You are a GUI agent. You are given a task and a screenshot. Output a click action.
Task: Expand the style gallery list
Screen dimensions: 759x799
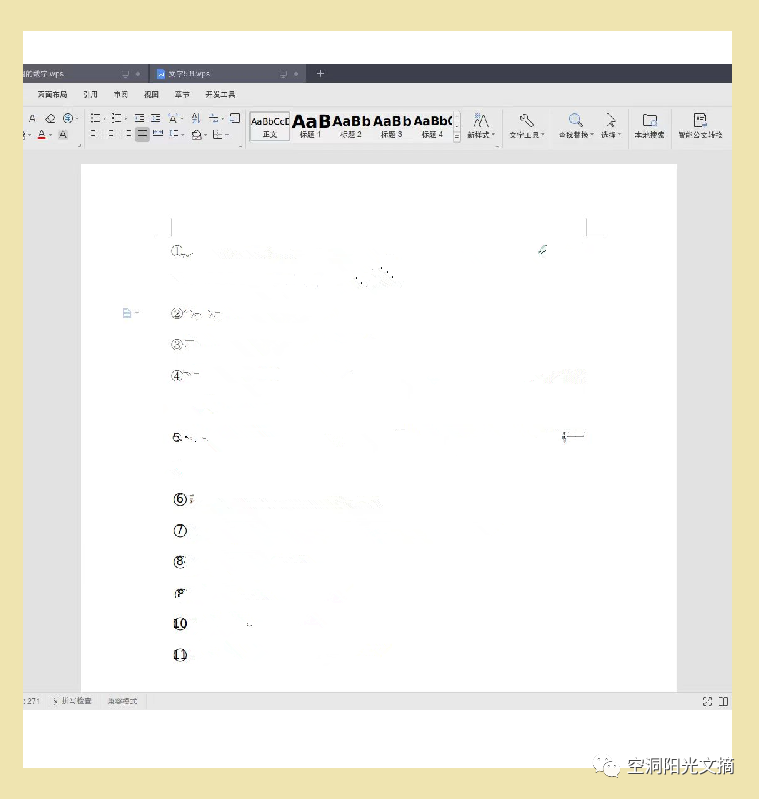click(x=457, y=137)
